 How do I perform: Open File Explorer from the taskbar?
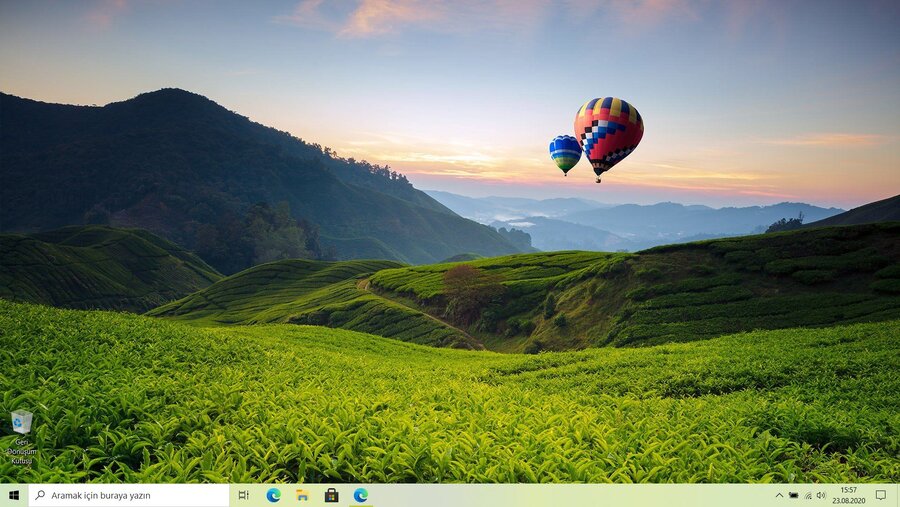(x=302, y=495)
